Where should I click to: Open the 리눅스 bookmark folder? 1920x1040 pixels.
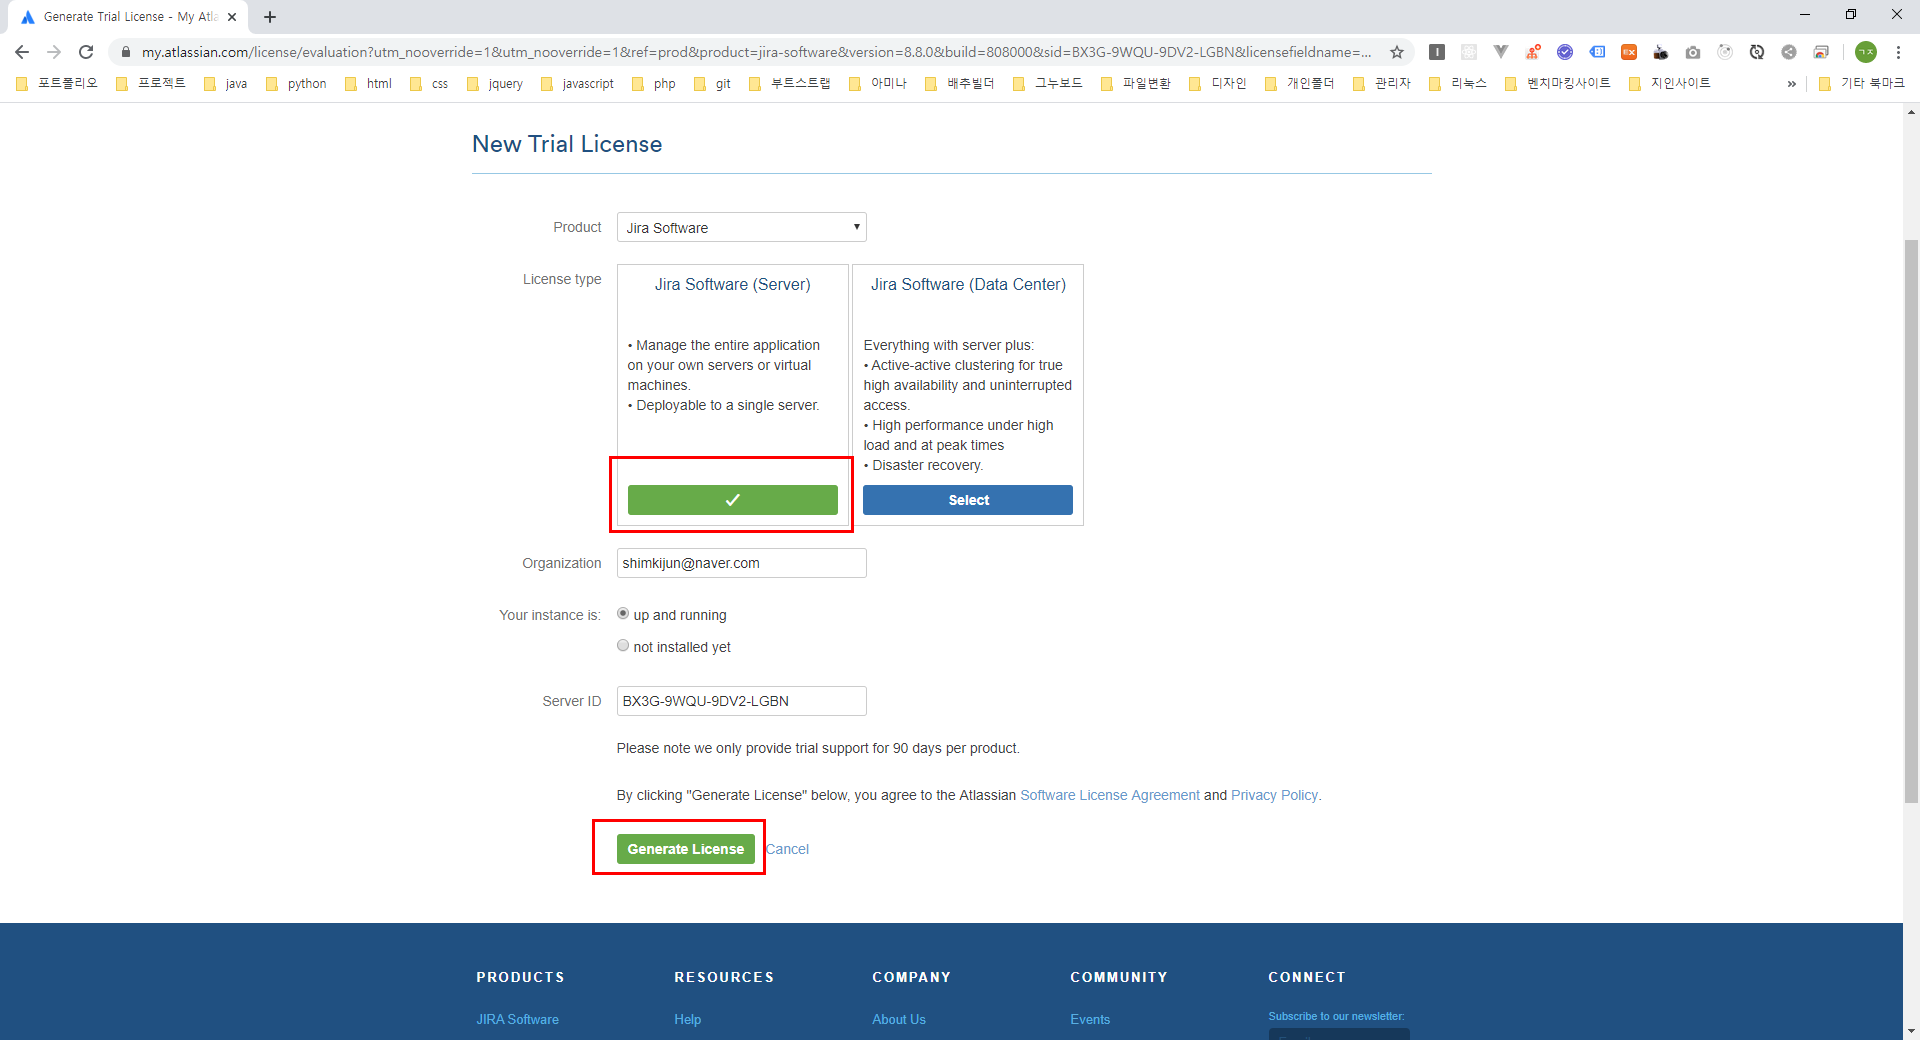1459,83
